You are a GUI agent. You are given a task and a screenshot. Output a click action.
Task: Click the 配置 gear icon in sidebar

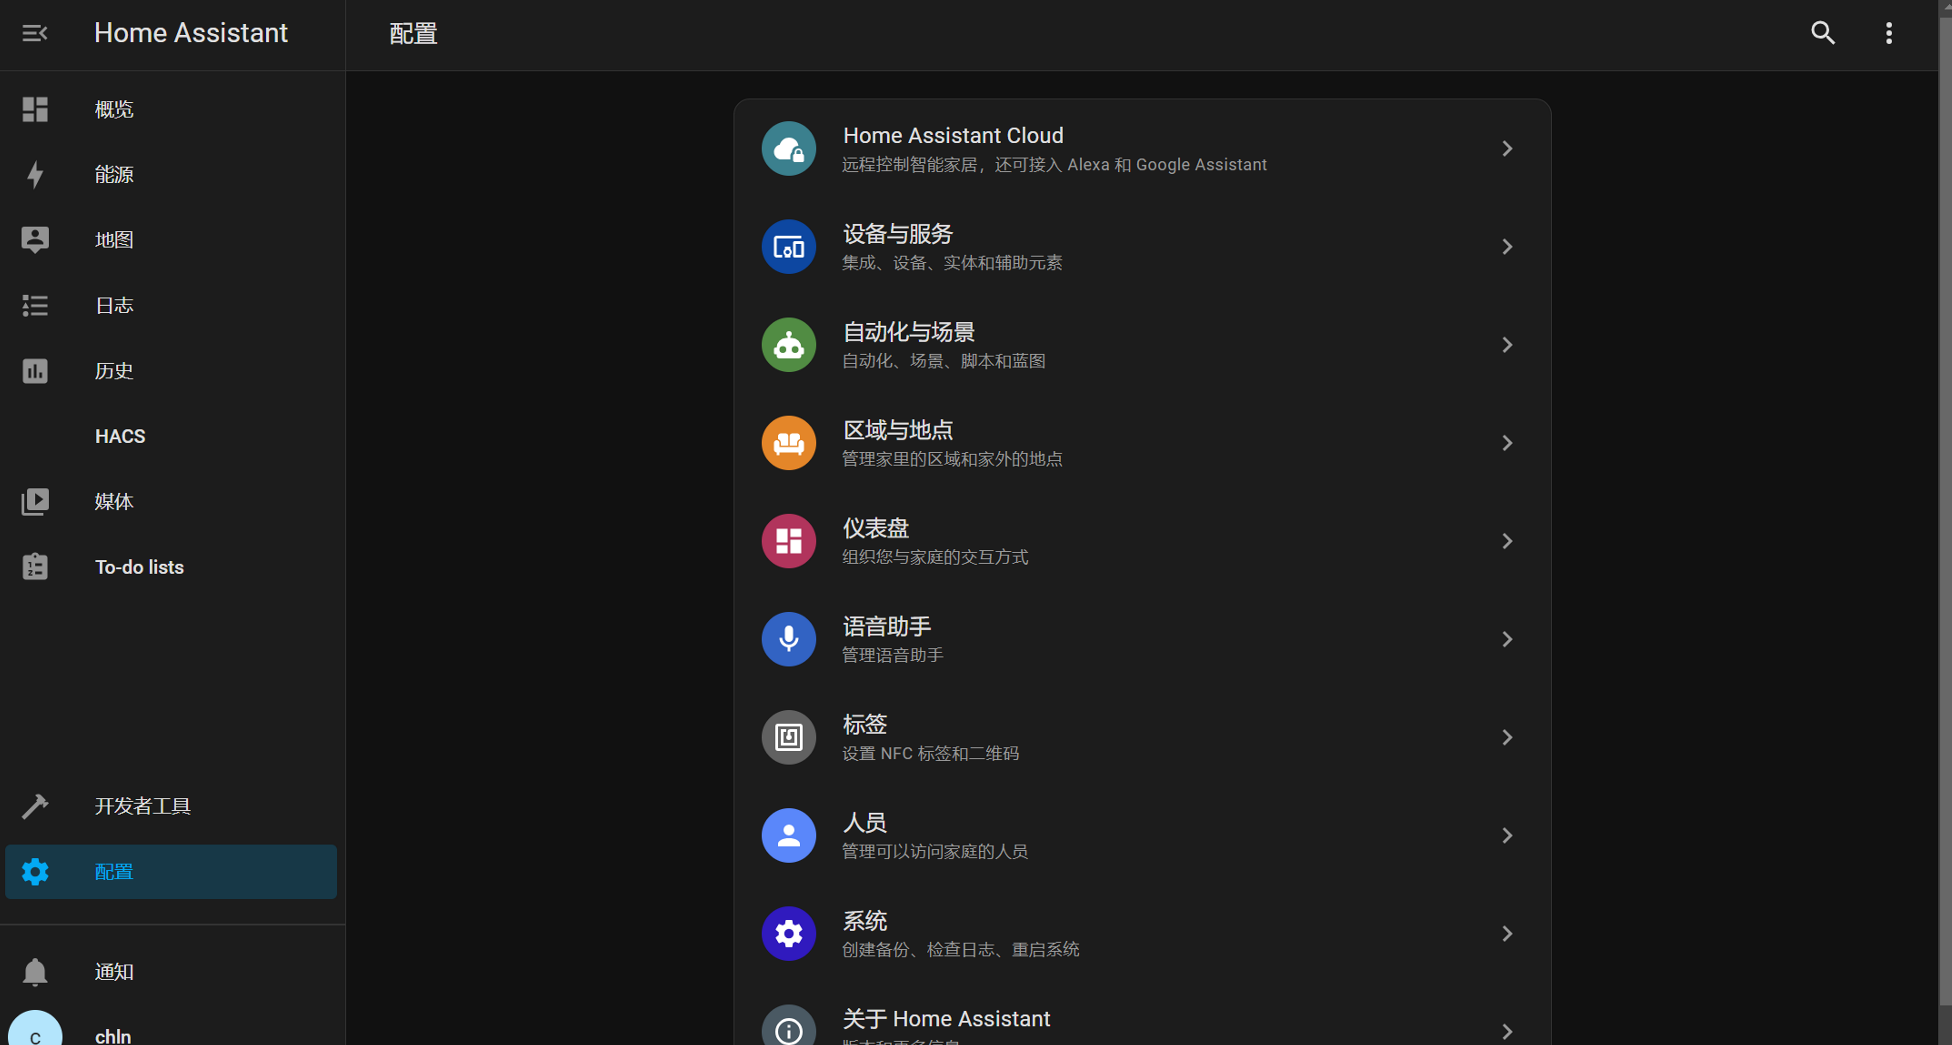coord(35,872)
